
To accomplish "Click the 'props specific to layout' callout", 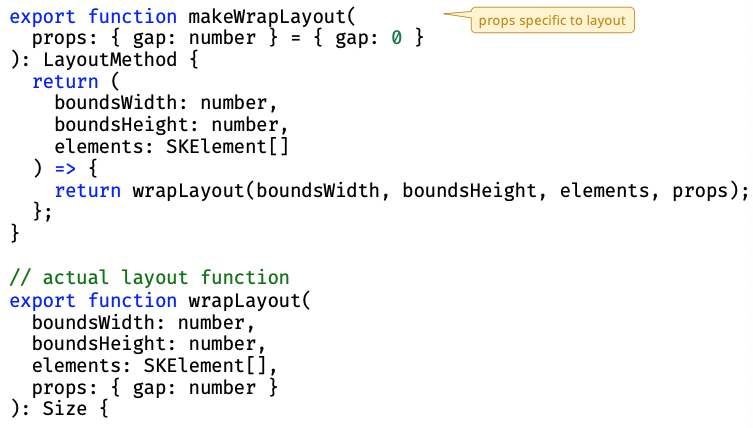I will 551,20.
